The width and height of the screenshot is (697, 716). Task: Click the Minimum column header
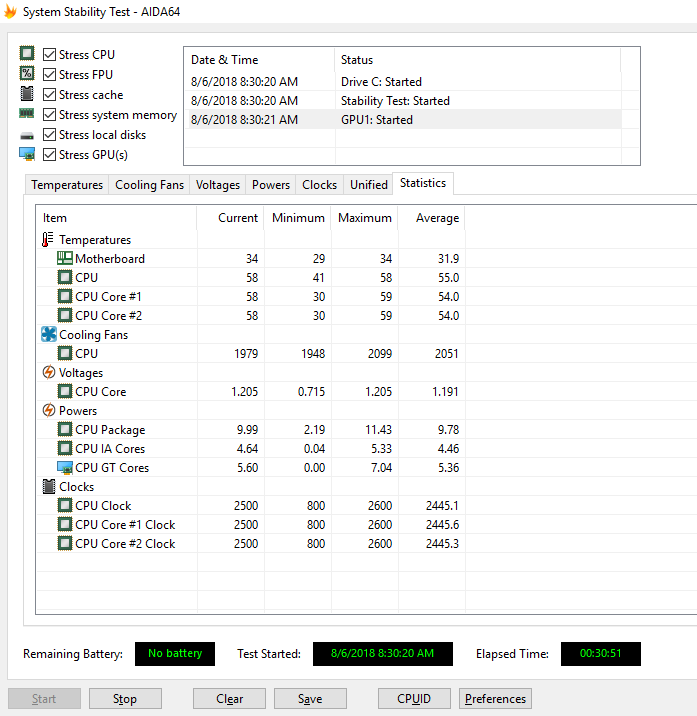(x=297, y=218)
